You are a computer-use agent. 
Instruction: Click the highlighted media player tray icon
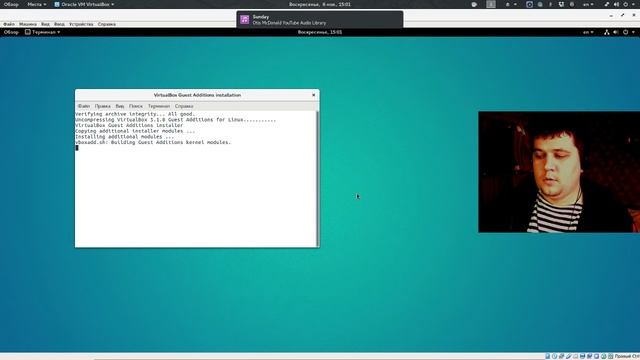pyautogui.click(x=529, y=4)
